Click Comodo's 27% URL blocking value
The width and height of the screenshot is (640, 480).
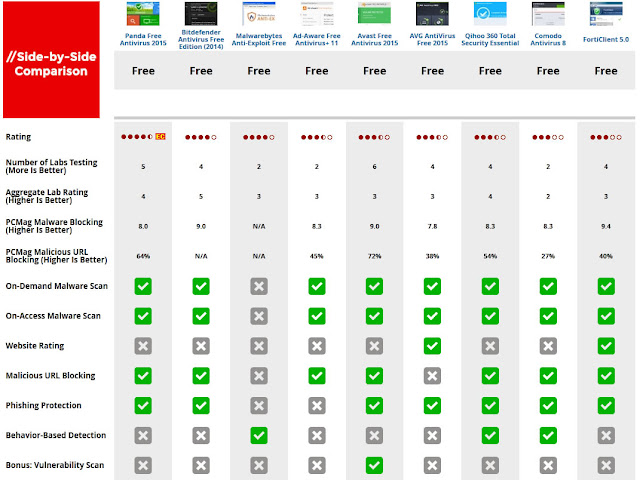pos(548,256)
